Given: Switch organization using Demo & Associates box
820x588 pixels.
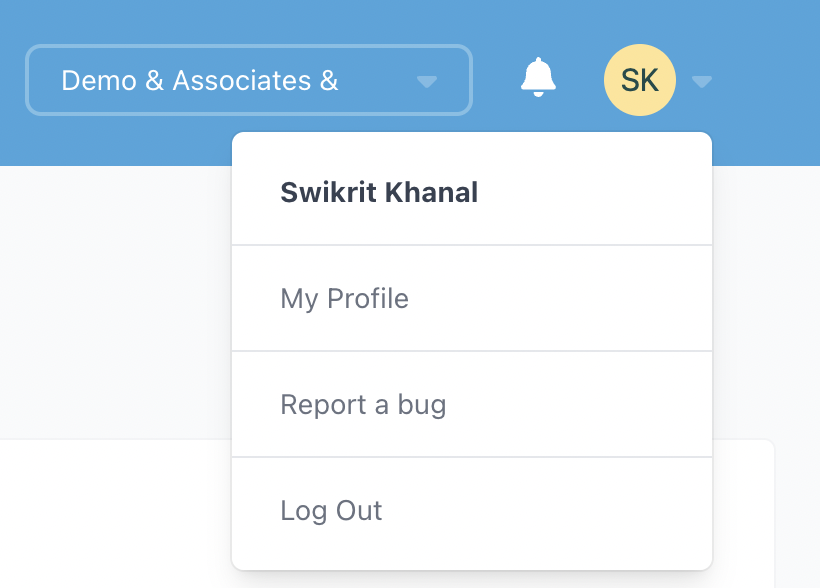Looking at the screenshot, I should tap(249, 80).
